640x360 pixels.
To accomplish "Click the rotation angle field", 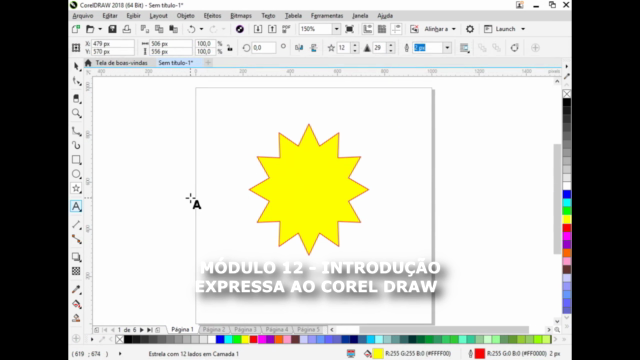I will click(264, 48).
